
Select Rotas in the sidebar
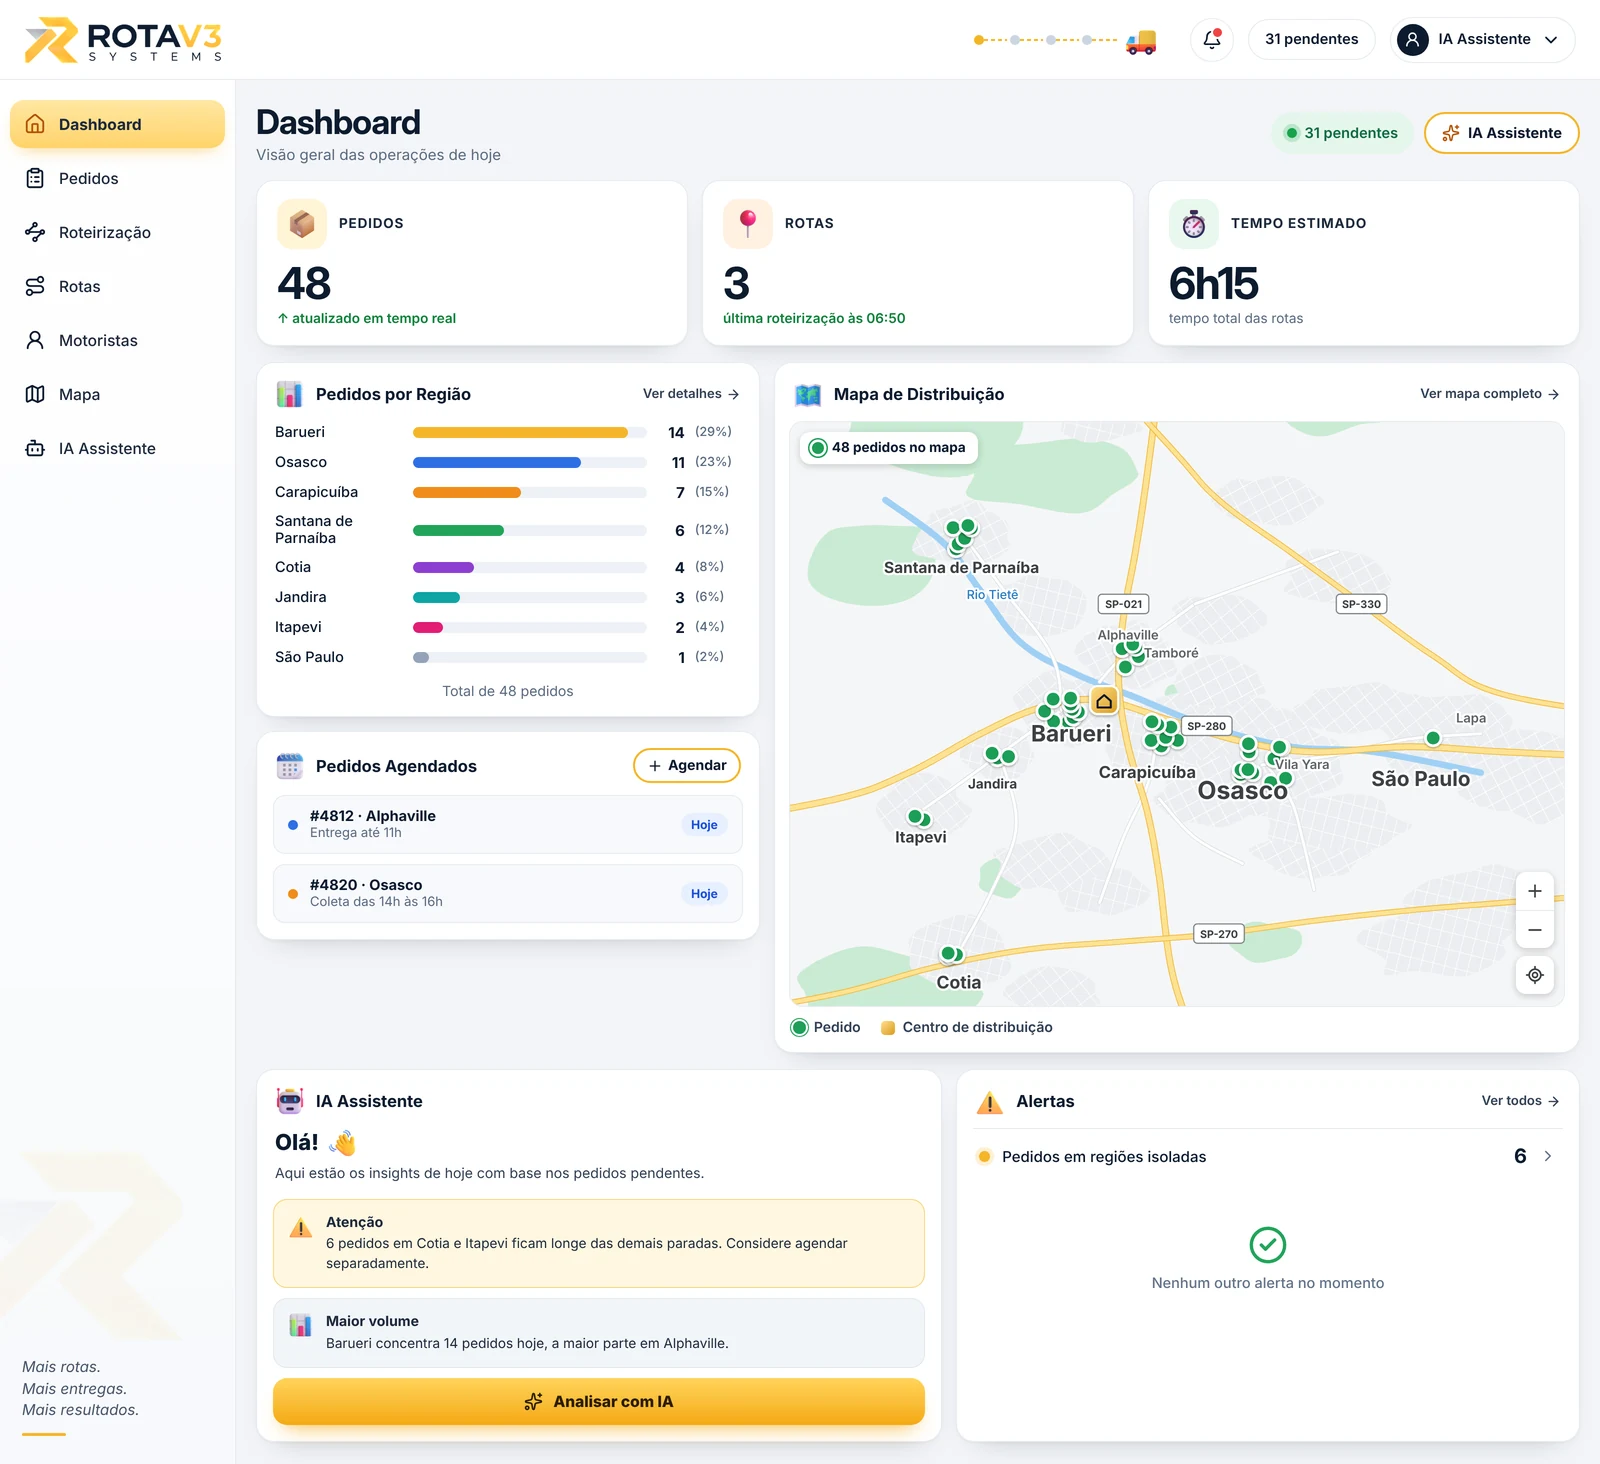point(117,286)
